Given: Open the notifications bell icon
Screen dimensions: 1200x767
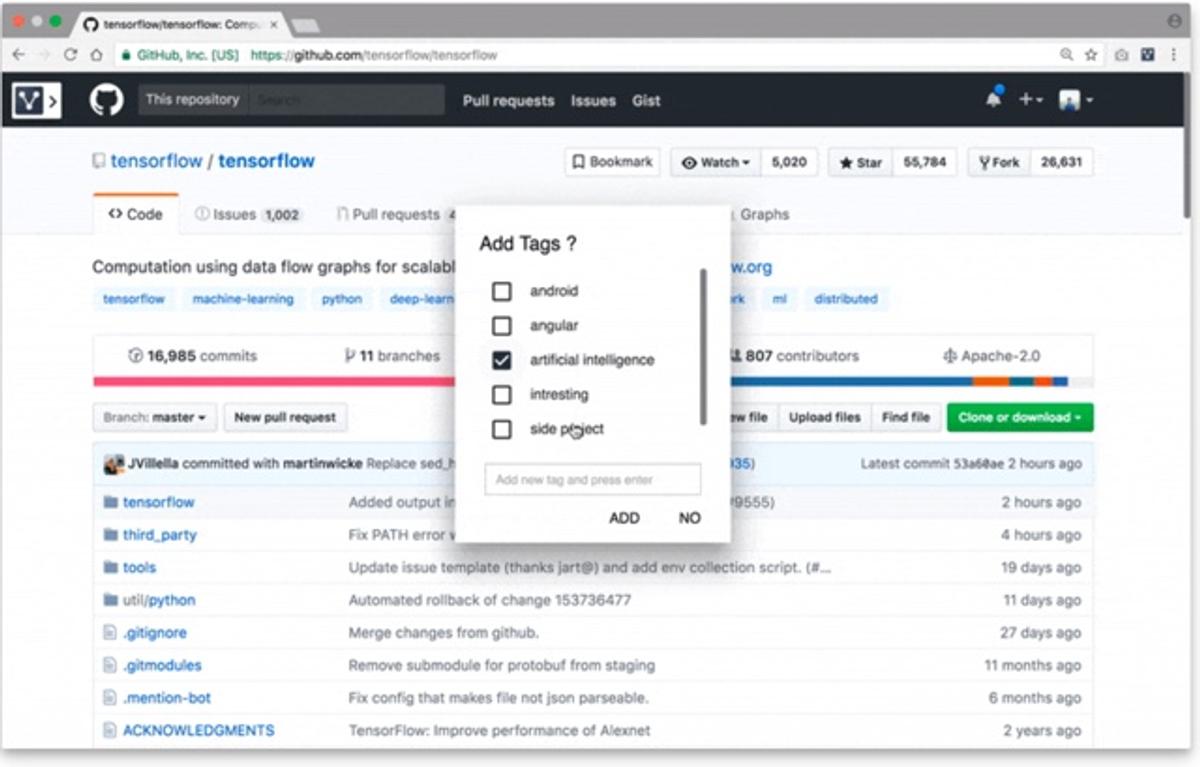Looking at the screenshot, I should click(x=993, y=99).
